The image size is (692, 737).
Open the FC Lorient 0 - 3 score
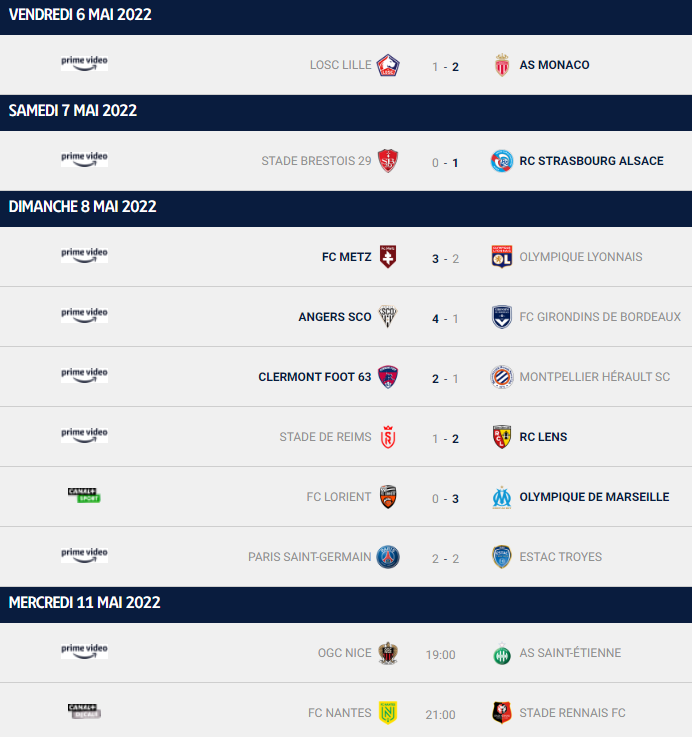click(445, 497)
